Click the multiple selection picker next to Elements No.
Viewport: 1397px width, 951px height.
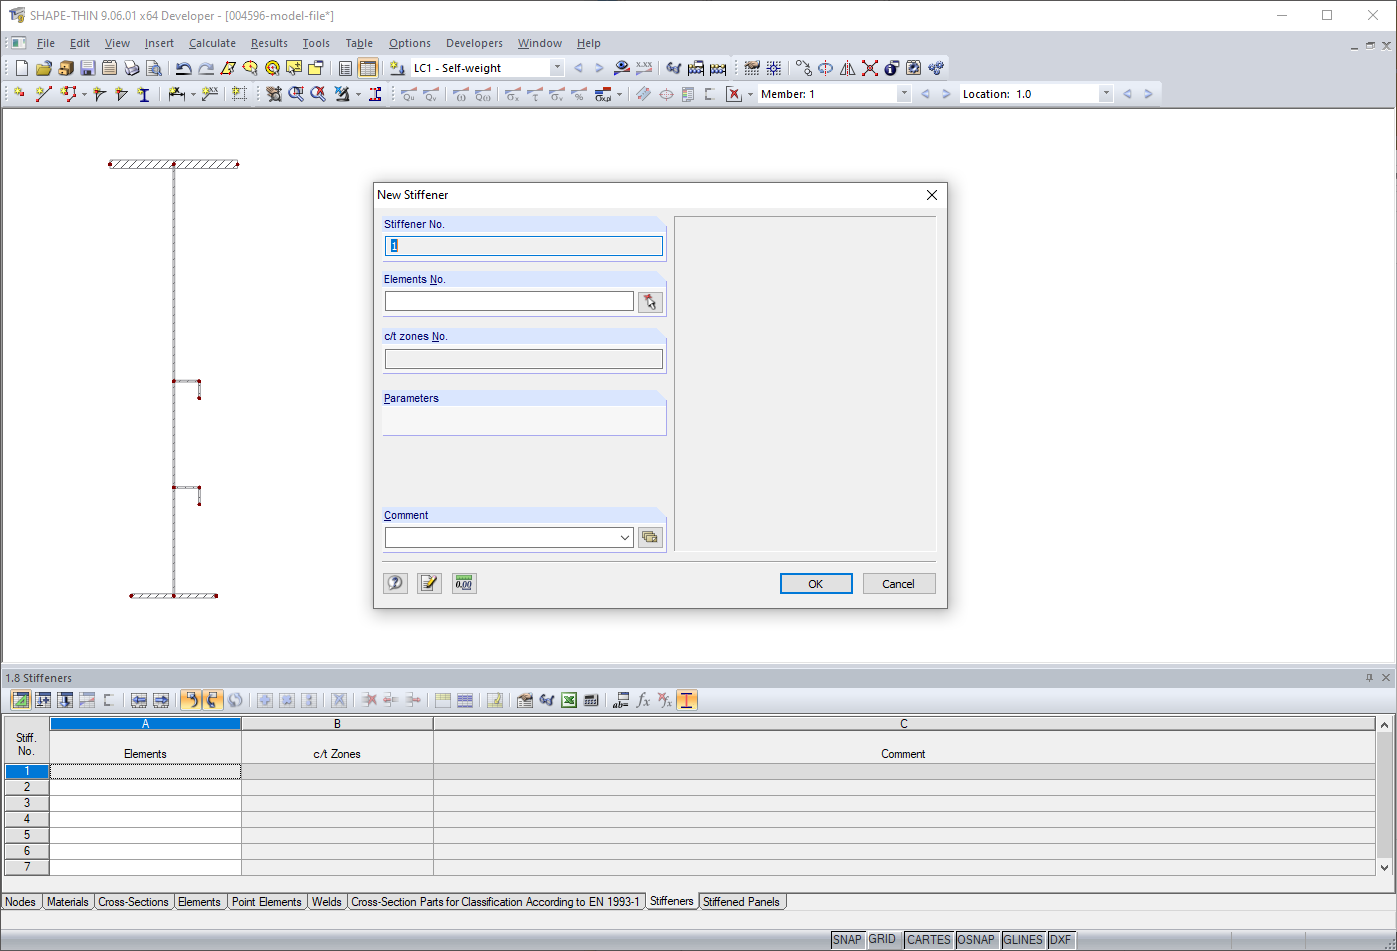pos(650,301)
